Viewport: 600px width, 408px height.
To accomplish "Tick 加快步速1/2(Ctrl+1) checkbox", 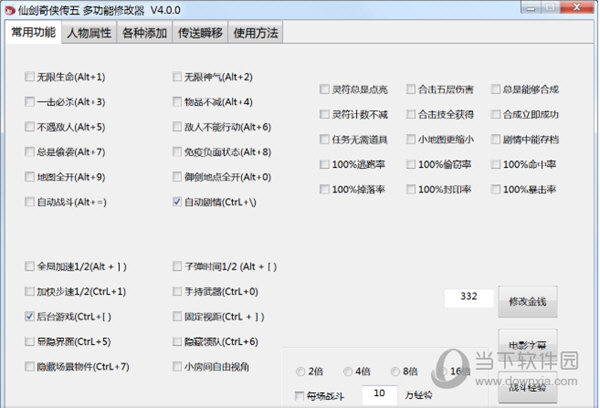I will (29, 291).
